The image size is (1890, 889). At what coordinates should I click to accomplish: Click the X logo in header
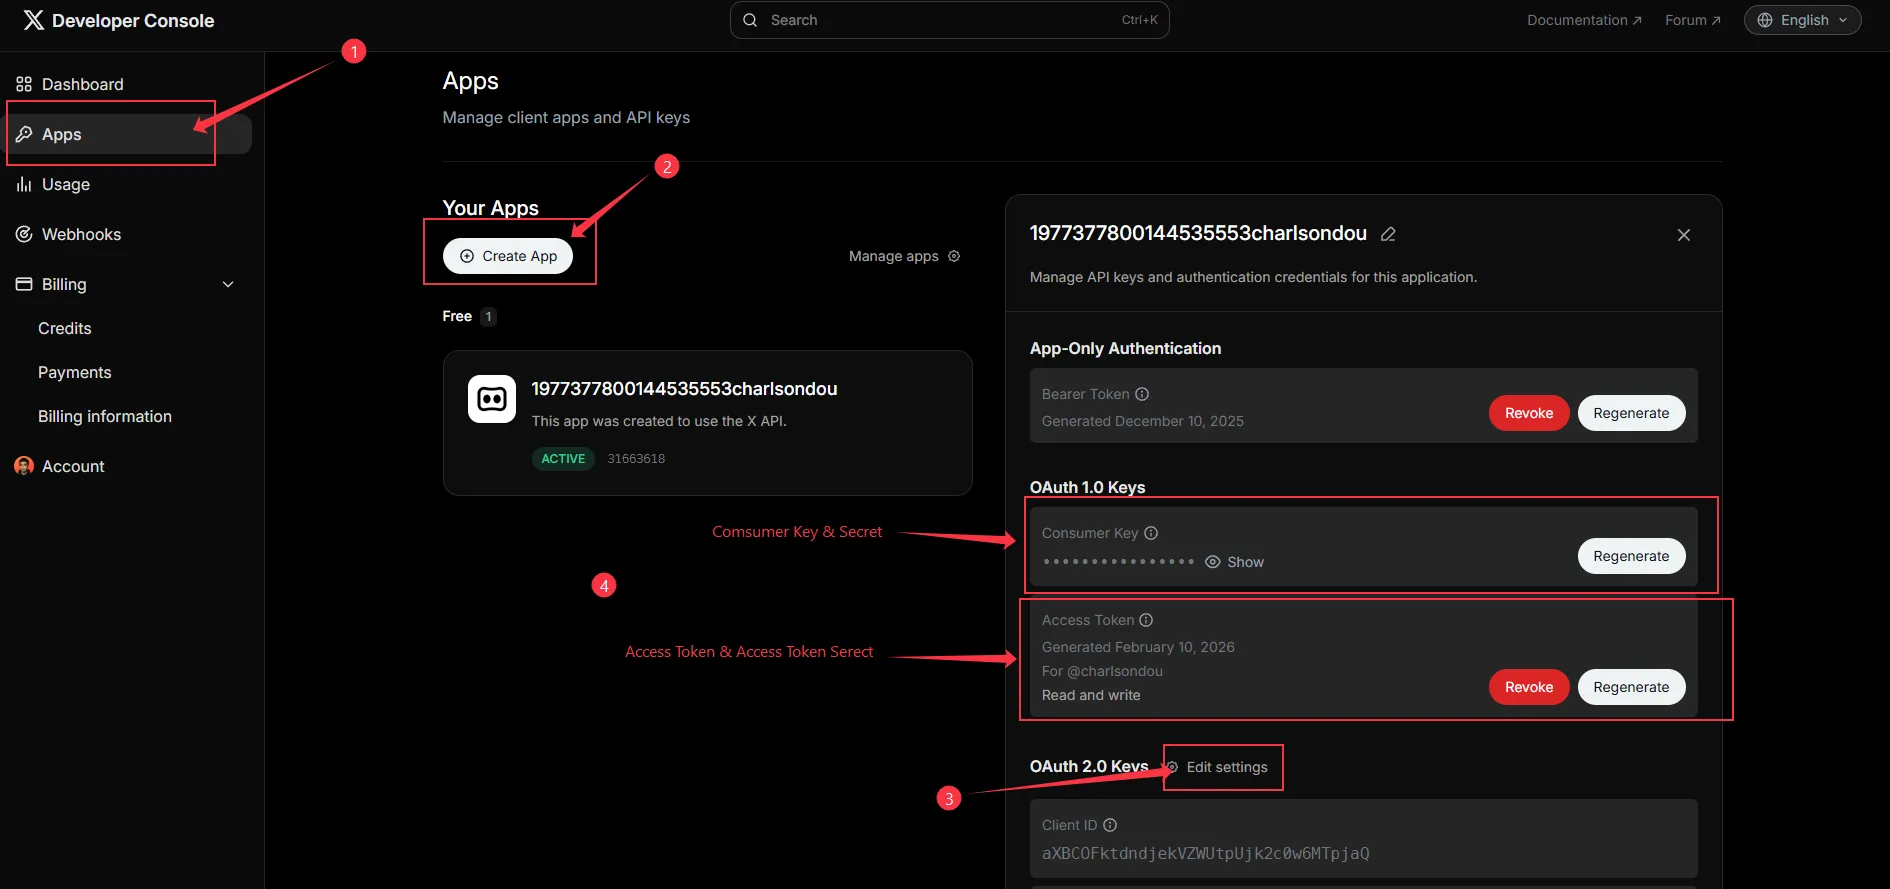34,20
